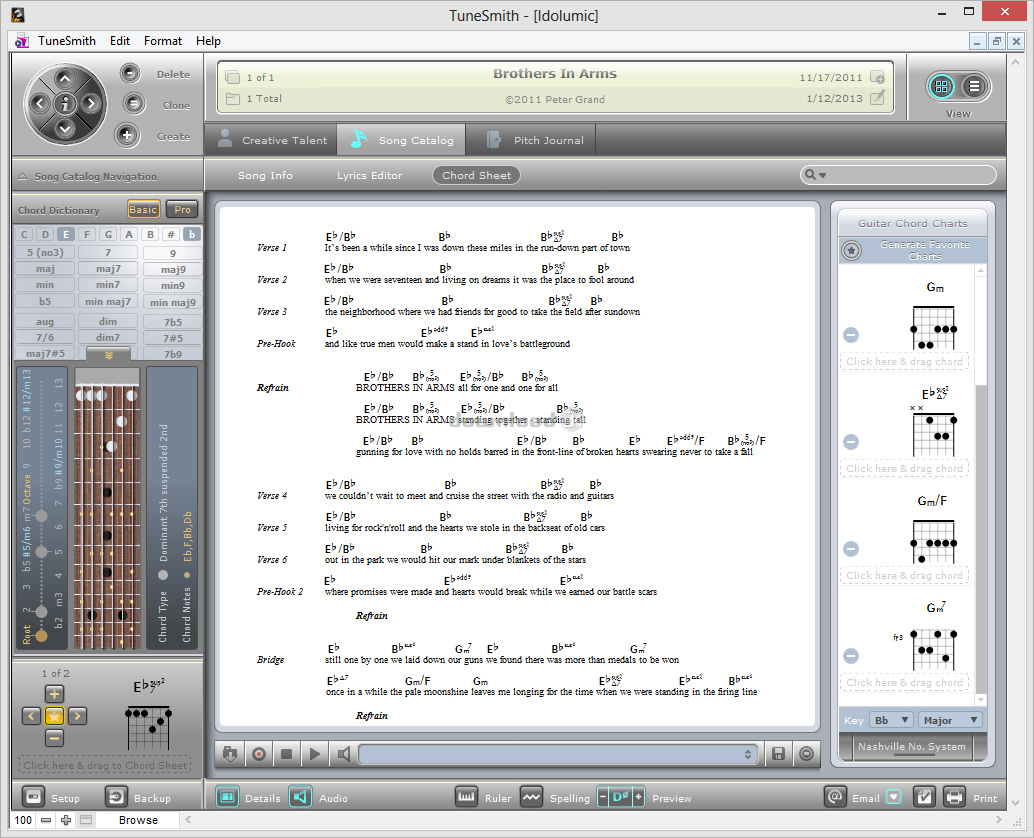The height and width of the screenshot is (838, 1034).
Task: Open the Key Bb dropdown
Action: point(891,720)
